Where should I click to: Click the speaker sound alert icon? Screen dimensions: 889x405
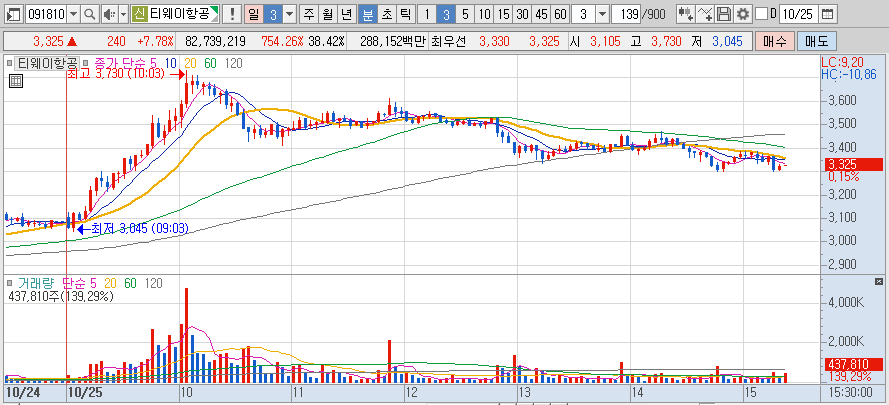tap(109, 14)
